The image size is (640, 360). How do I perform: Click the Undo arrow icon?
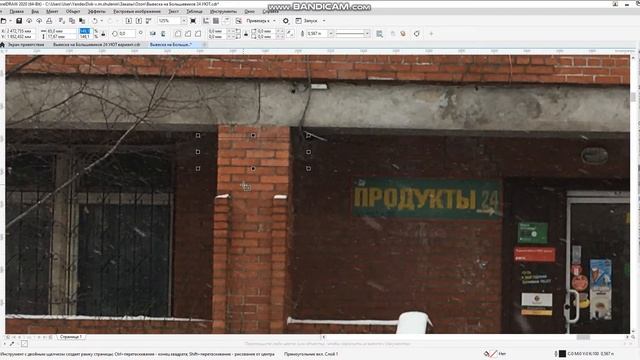tap(95, 20)
